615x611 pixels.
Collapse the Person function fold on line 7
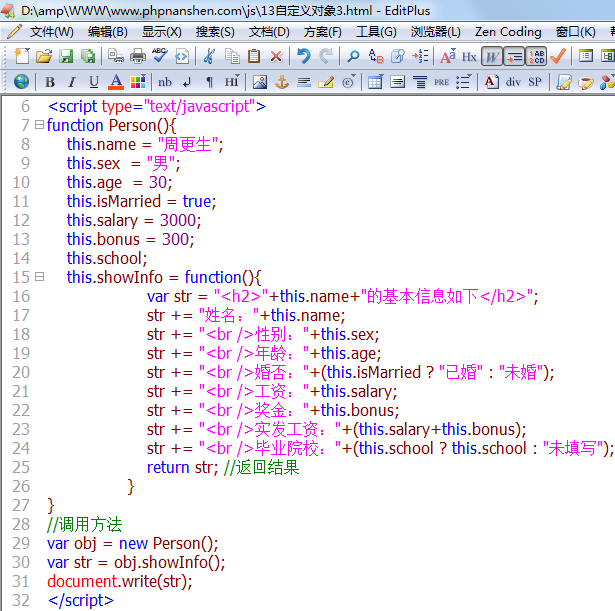[x=39, y=125]
